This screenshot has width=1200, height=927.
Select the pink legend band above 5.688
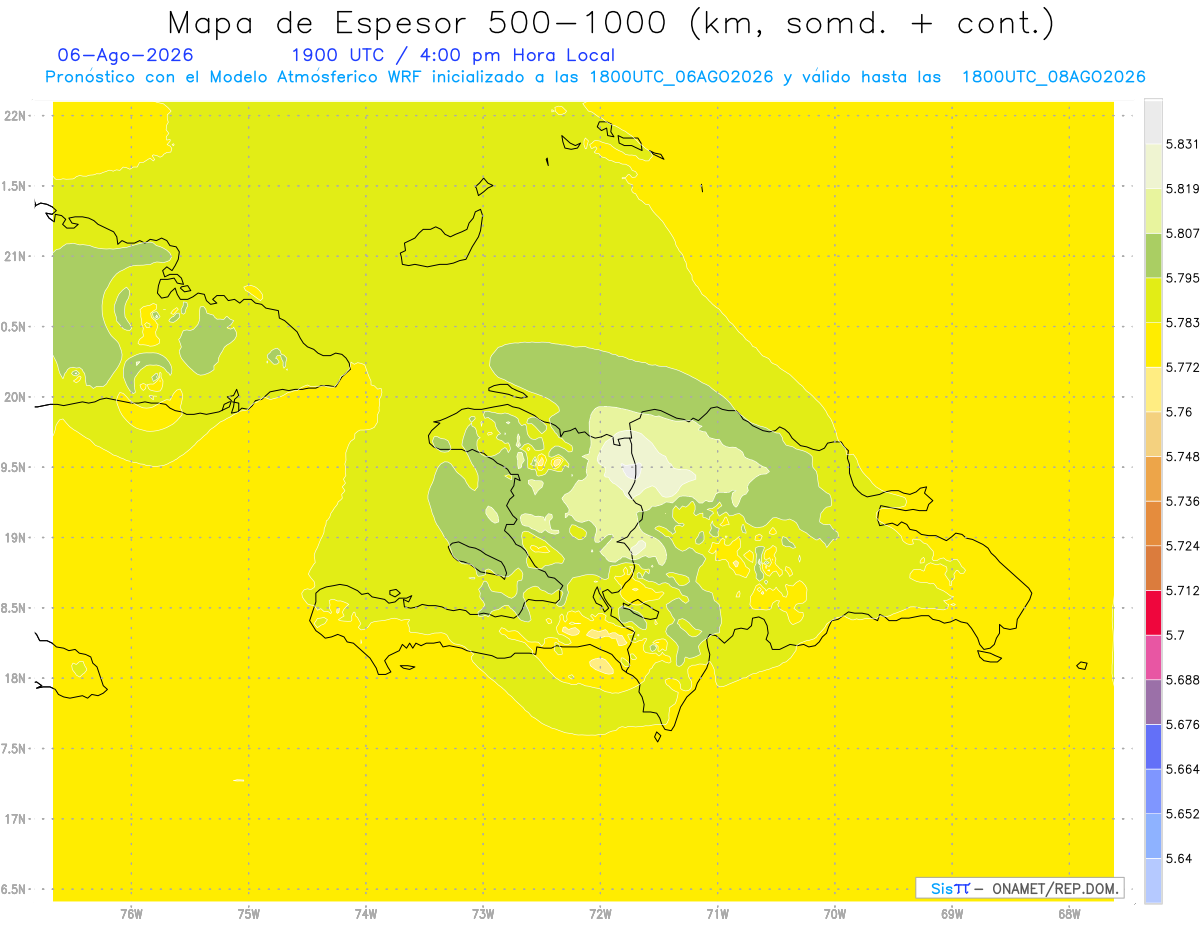pos(1153,657)
